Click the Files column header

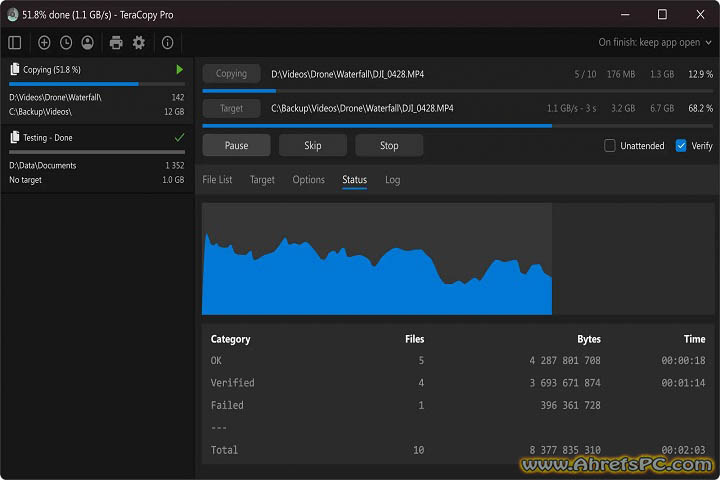[415, 339]
